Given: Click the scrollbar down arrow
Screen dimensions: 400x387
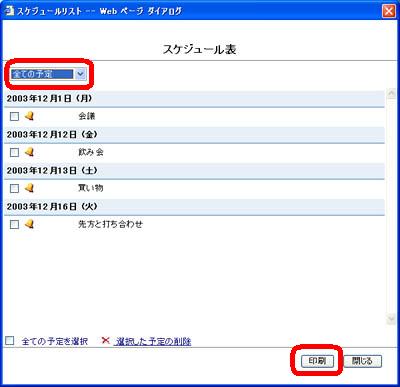Looking at the screenshot, I should pos(391,319).
